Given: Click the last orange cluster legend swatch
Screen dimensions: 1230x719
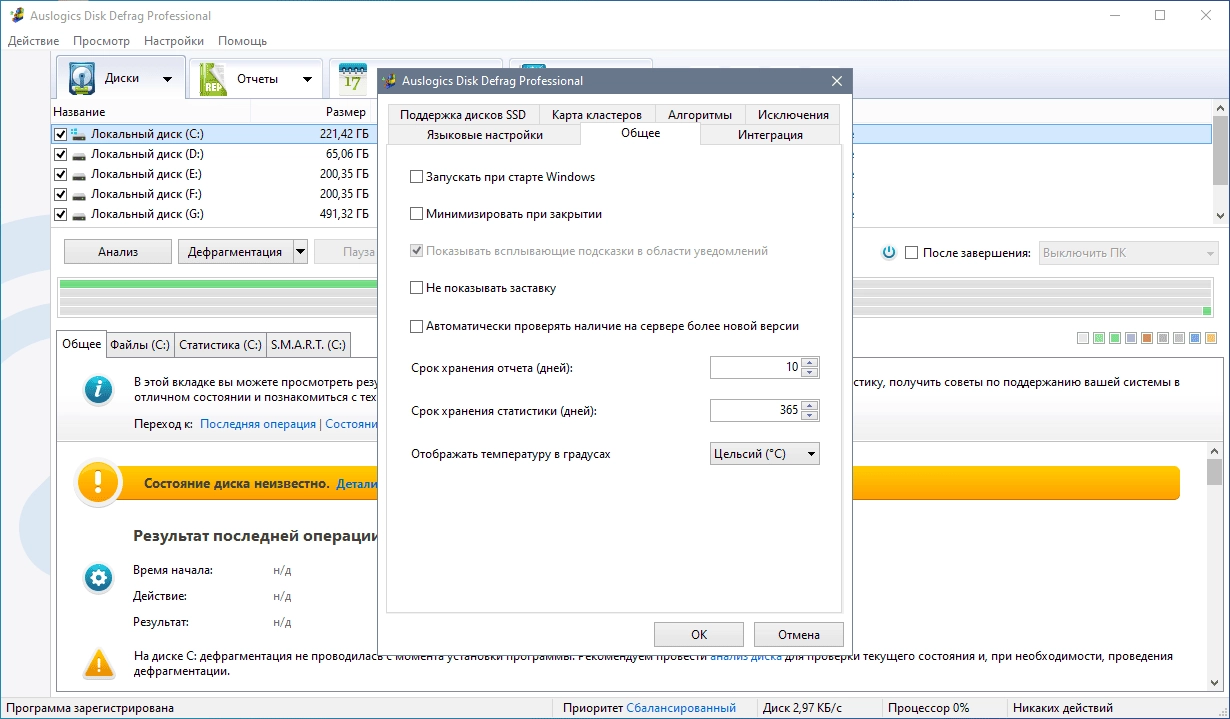Looking at the screenshot, I should click(1211, 339).
